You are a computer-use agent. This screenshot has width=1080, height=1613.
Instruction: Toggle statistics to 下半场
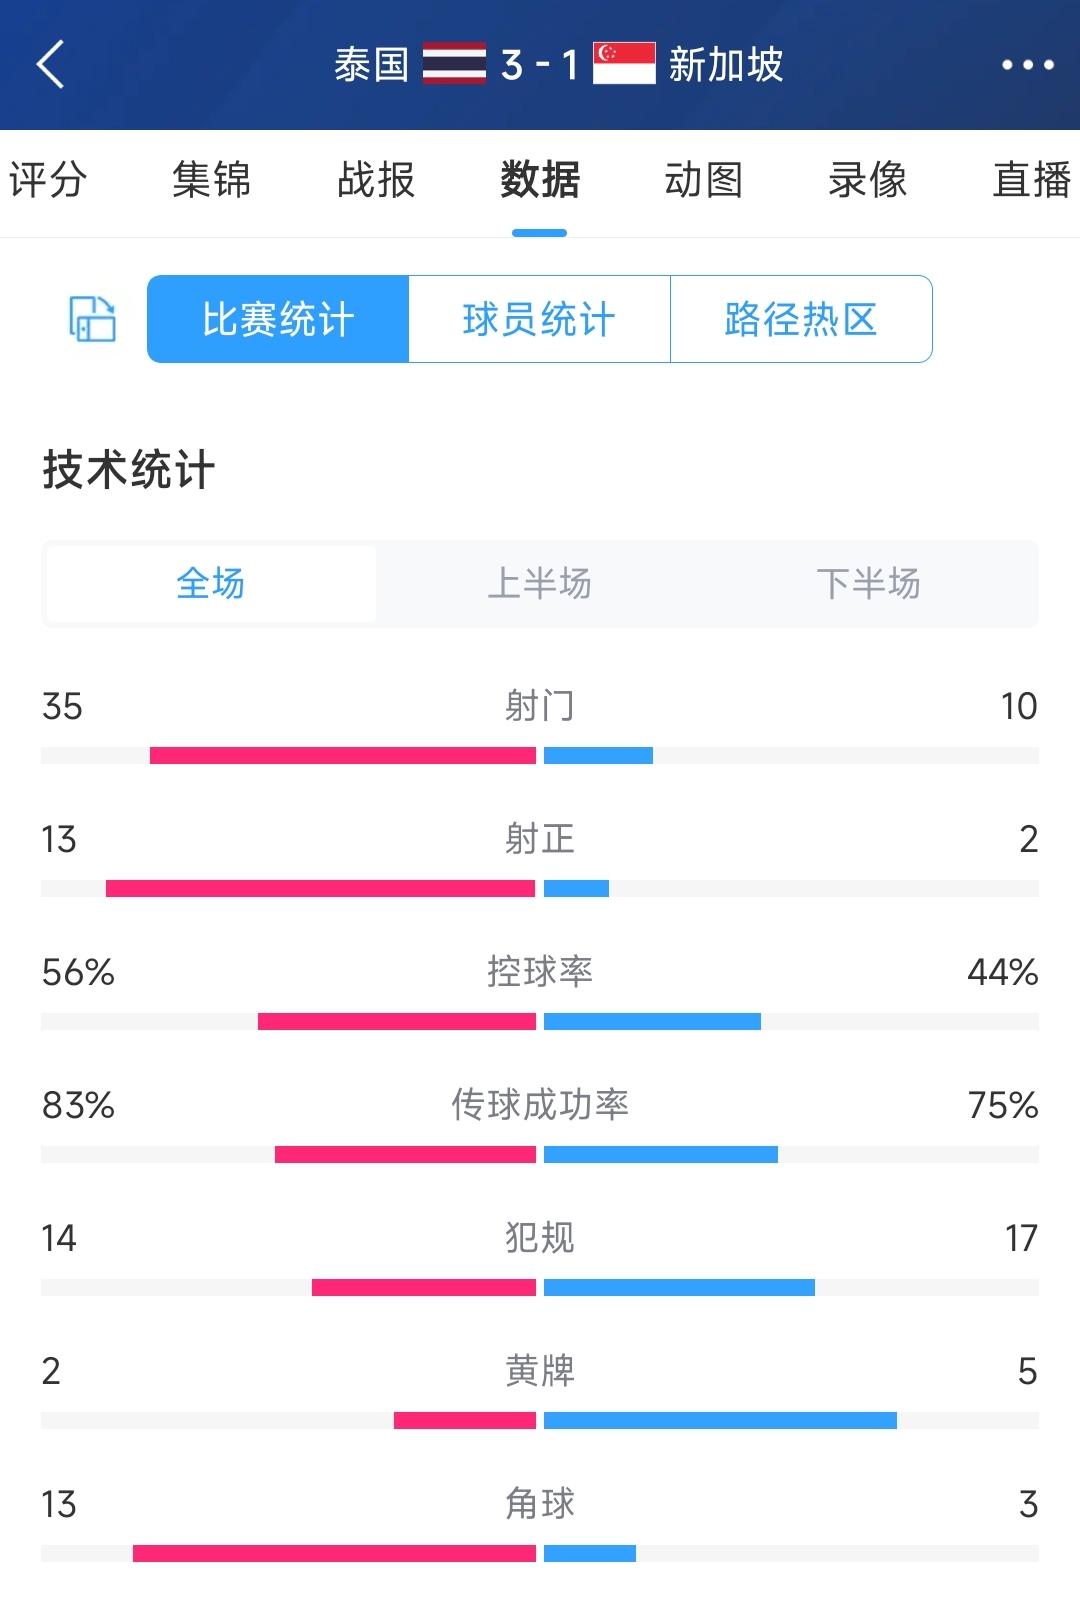(869, 584)
